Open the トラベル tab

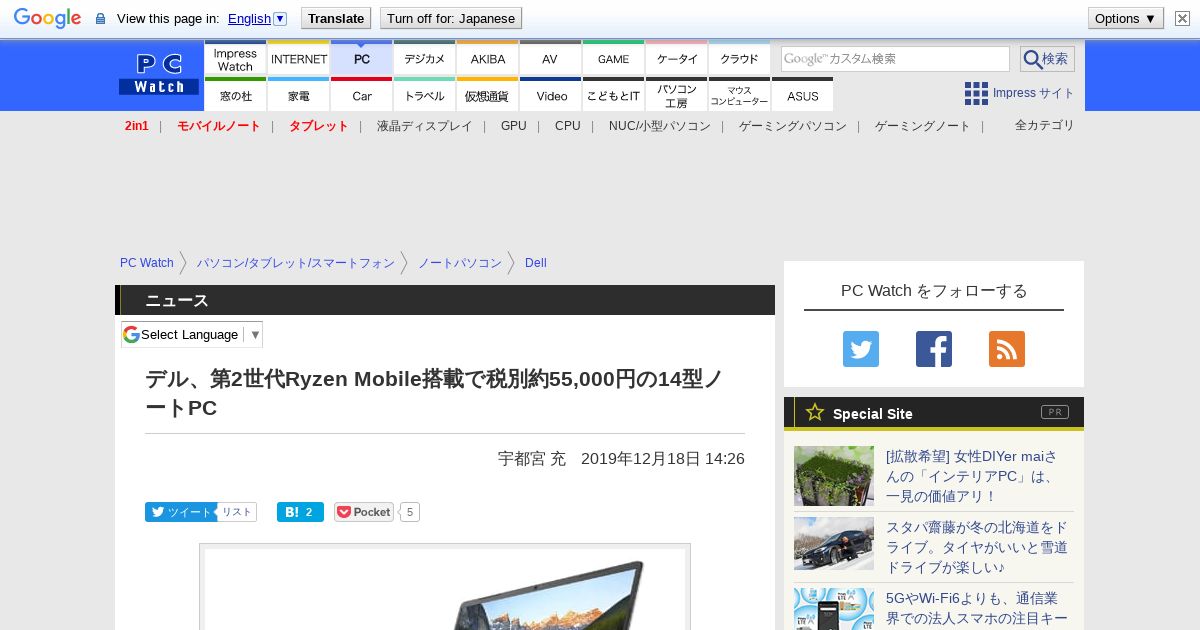tap(425, 95)
